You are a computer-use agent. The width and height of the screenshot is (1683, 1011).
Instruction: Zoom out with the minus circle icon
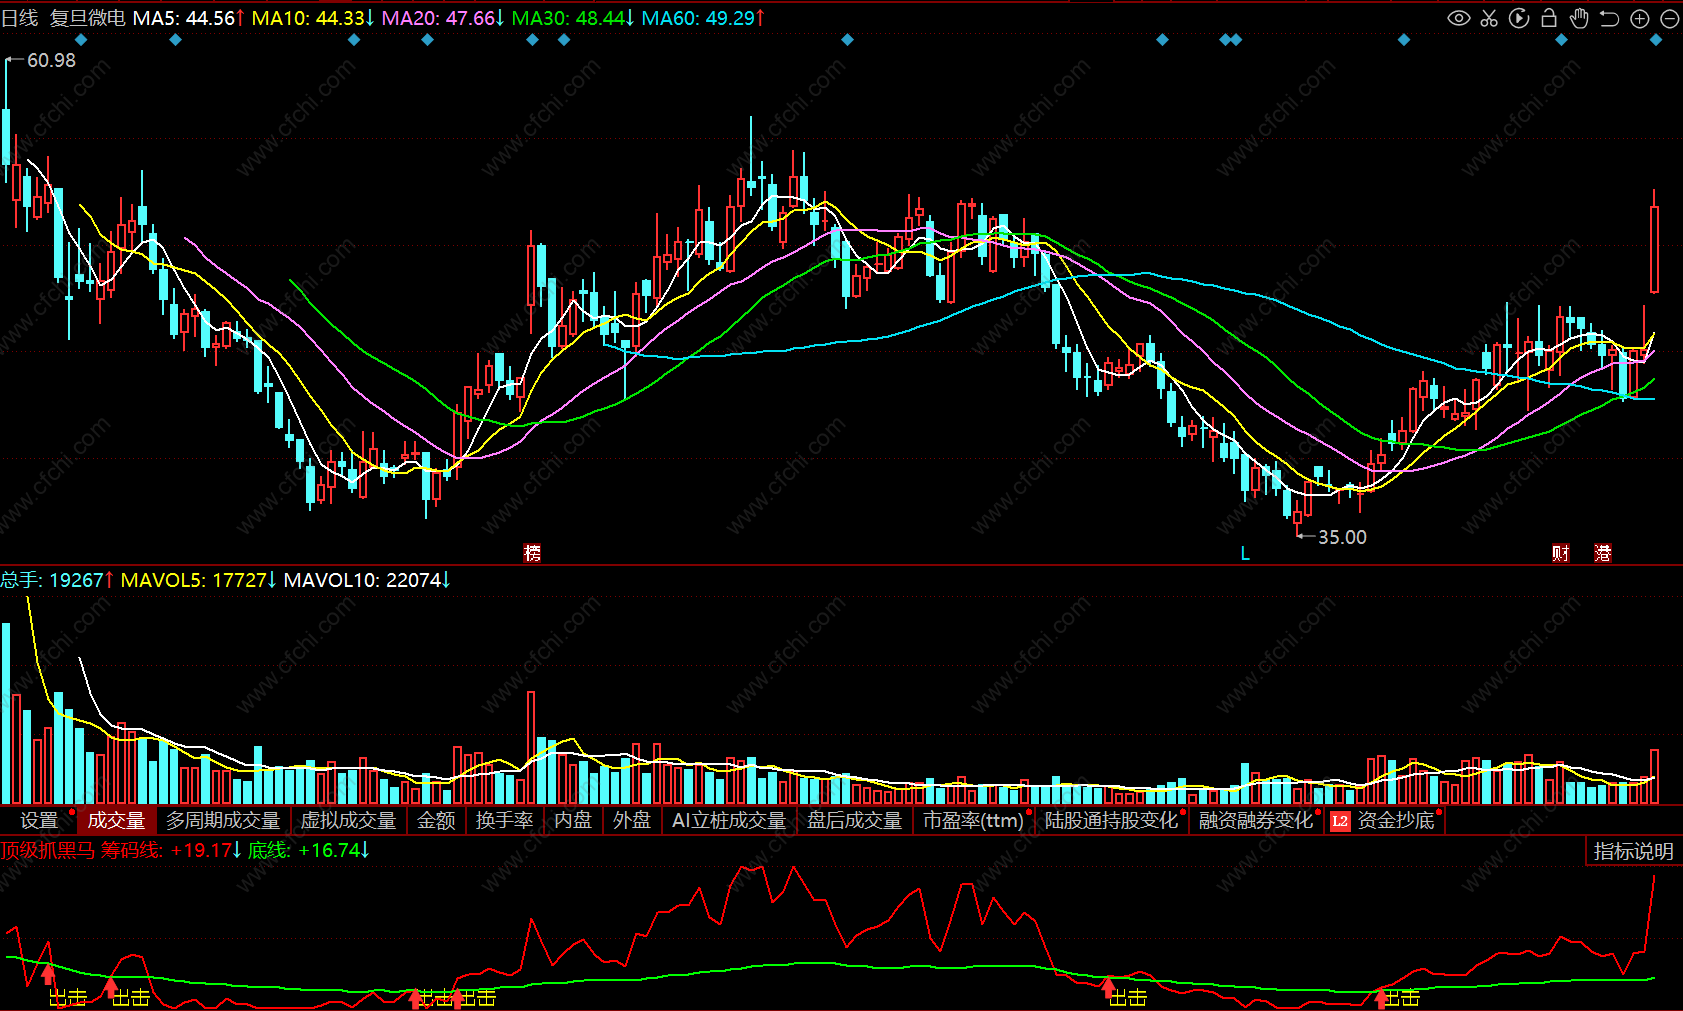1669,18
